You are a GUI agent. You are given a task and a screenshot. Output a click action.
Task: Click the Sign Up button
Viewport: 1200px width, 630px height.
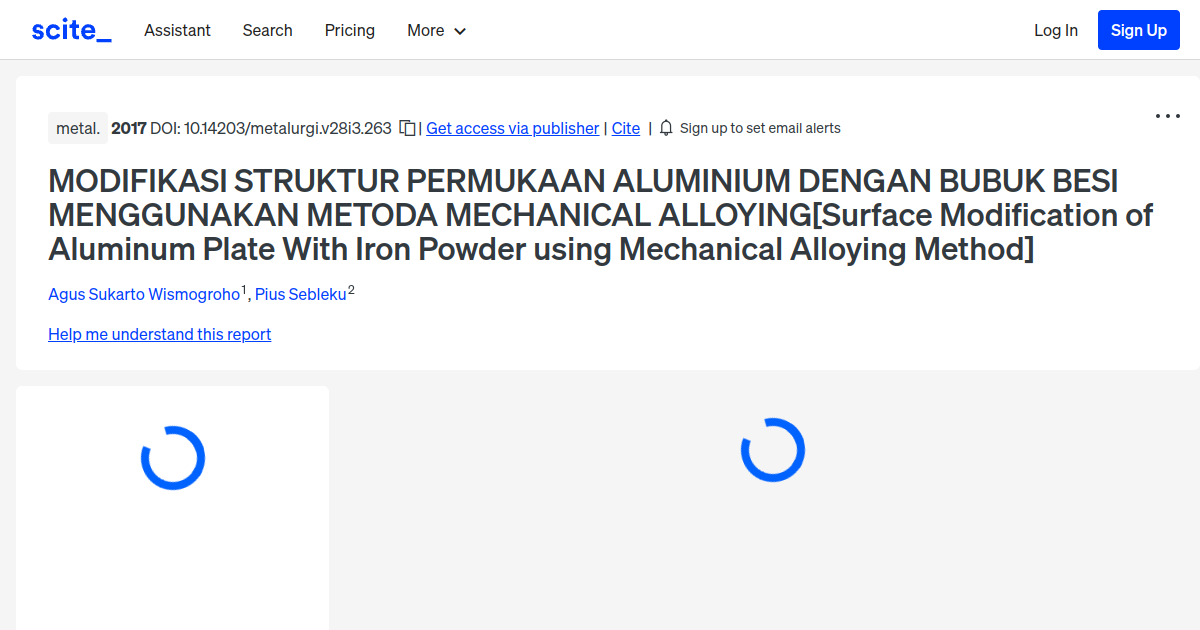pos(1138,29)
